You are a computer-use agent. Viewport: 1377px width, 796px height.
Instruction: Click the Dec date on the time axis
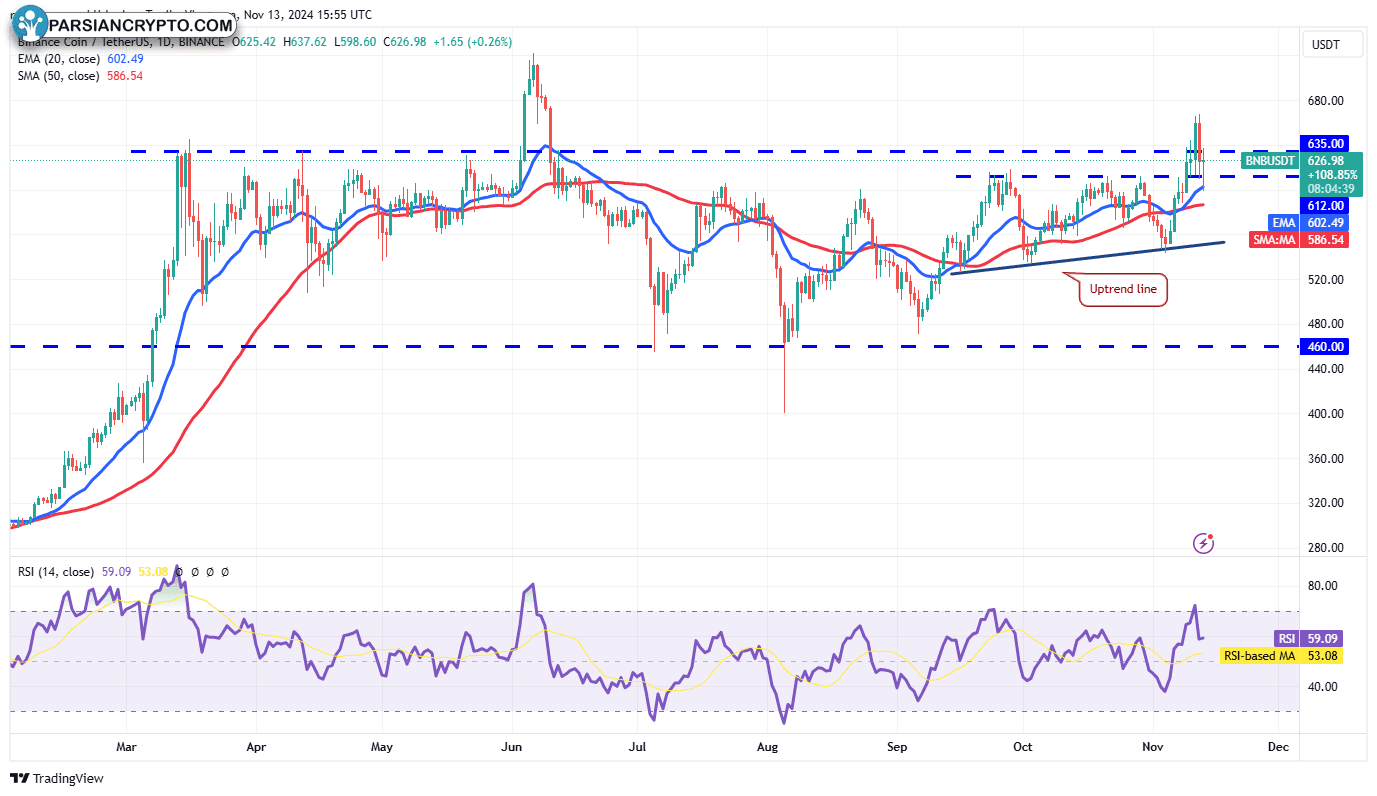click(1278, 746)
